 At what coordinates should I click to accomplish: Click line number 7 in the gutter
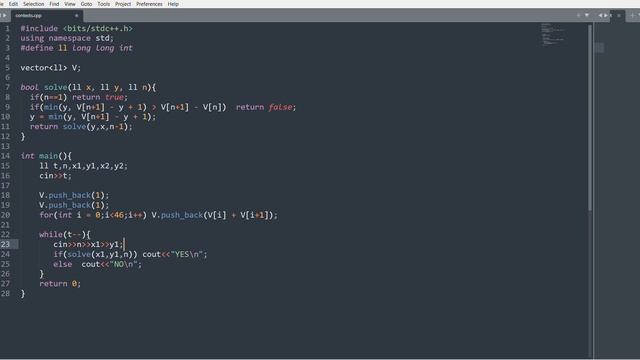(7, 87)
